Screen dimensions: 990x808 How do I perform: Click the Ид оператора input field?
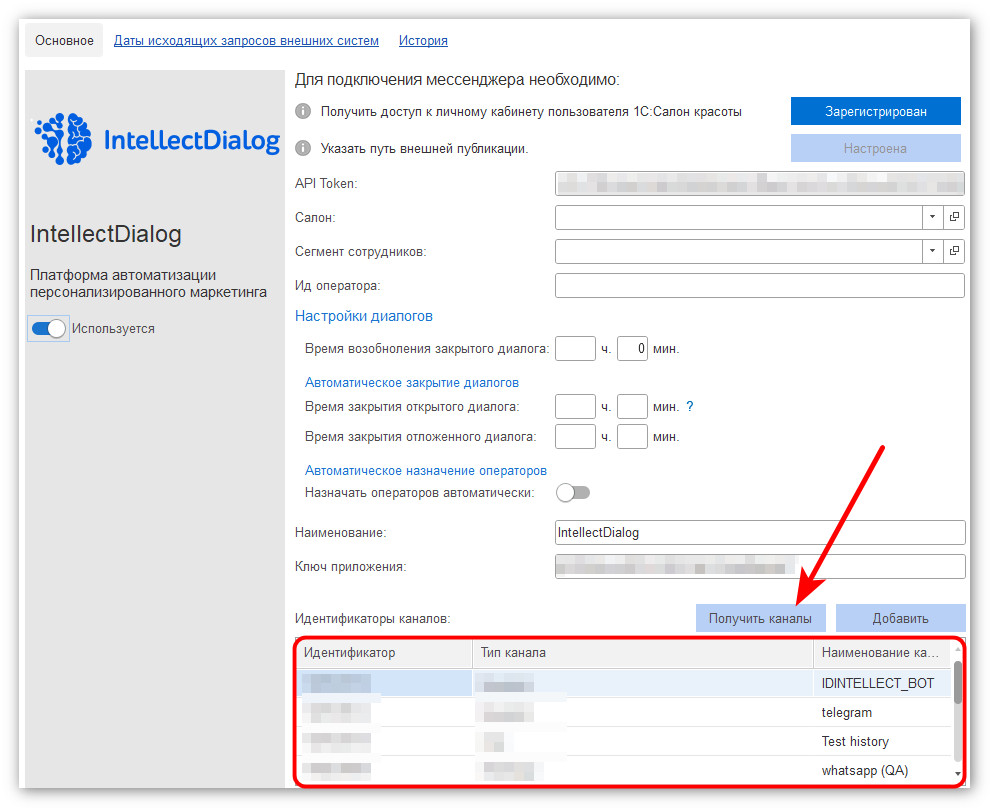click(x=760, y=285)
